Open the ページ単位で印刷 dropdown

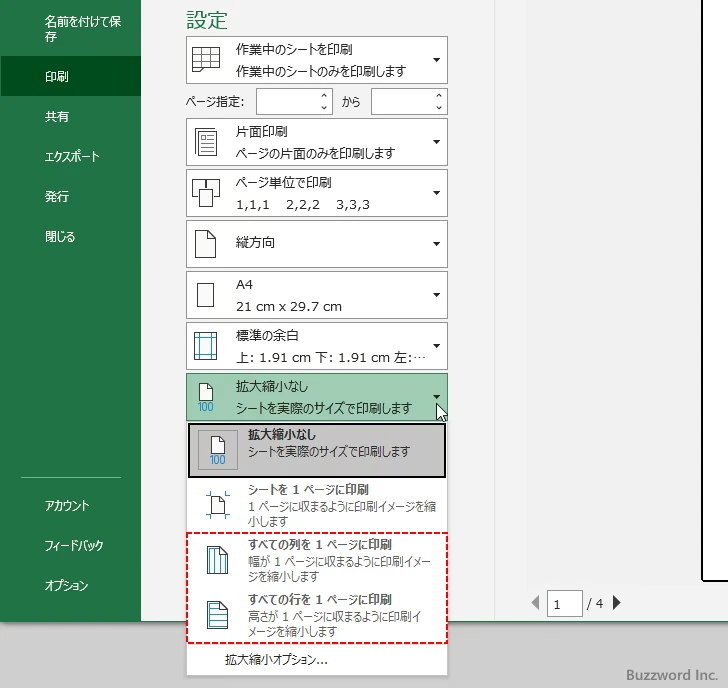317,193
